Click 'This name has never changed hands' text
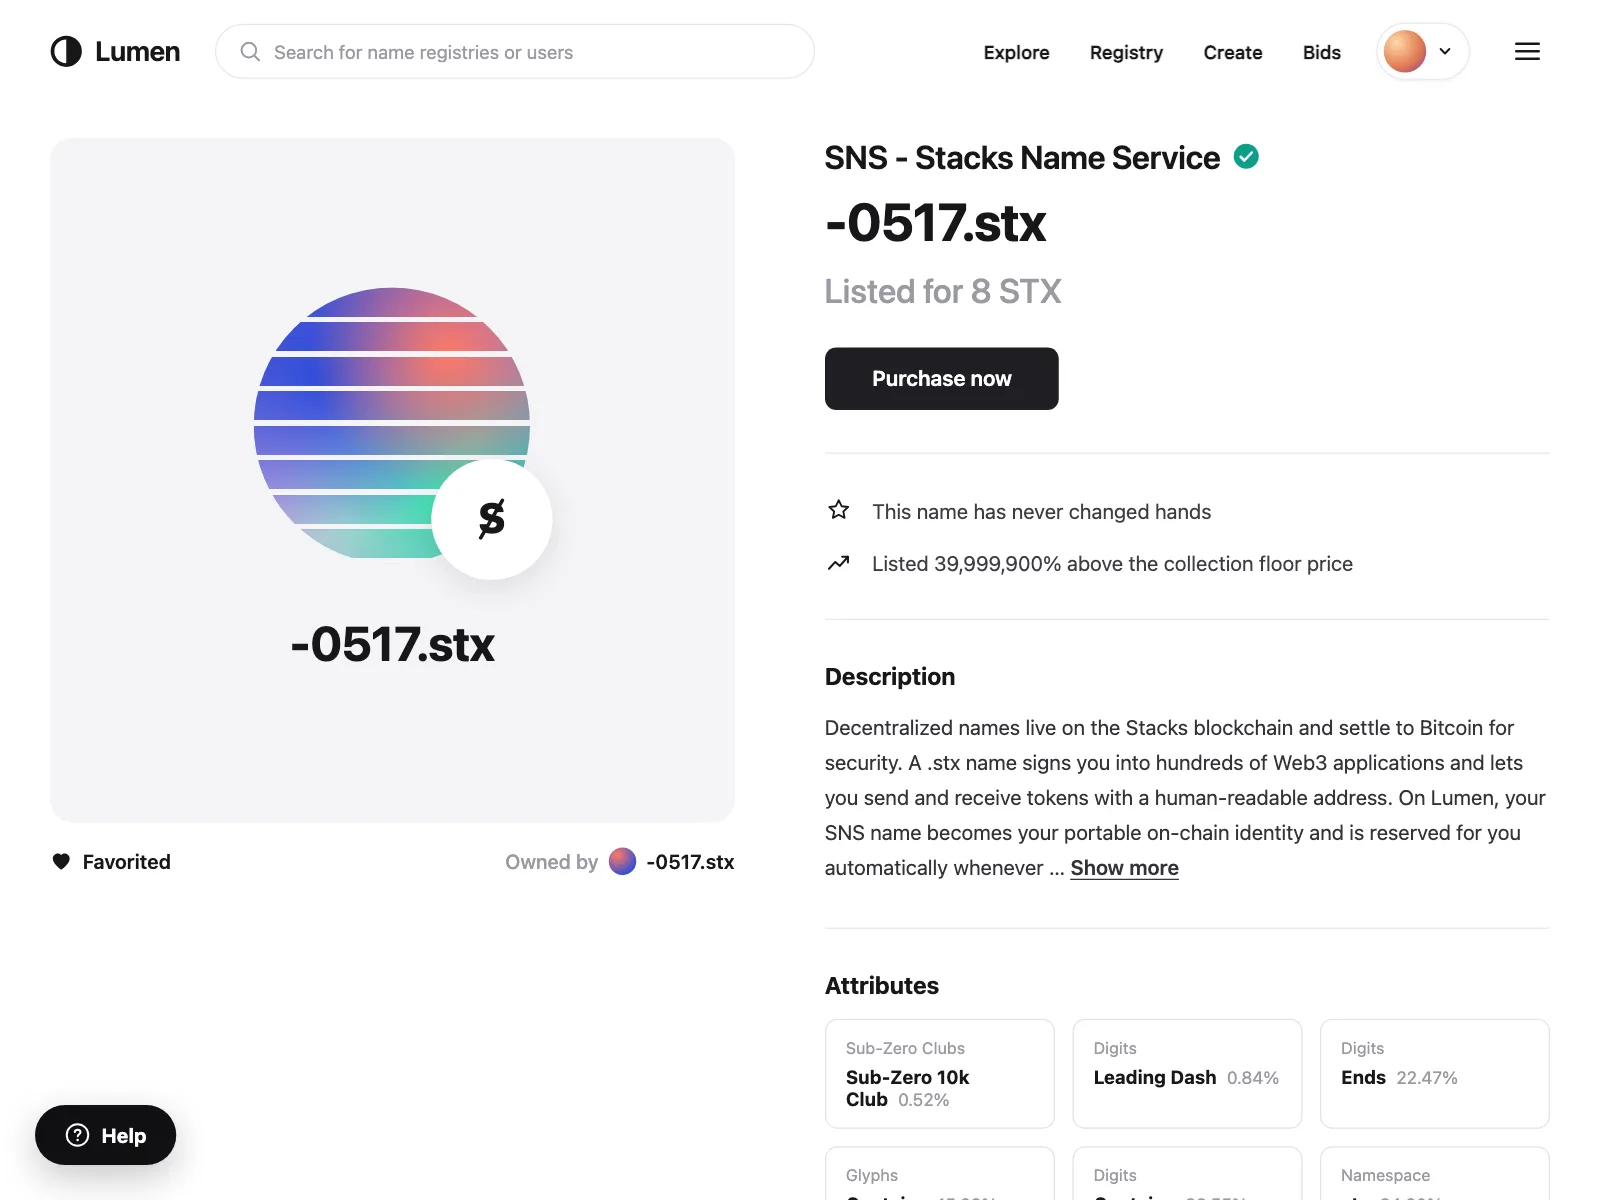Image resolution: width=1600 pixels, height=1200 pixels. point(1041,512)
